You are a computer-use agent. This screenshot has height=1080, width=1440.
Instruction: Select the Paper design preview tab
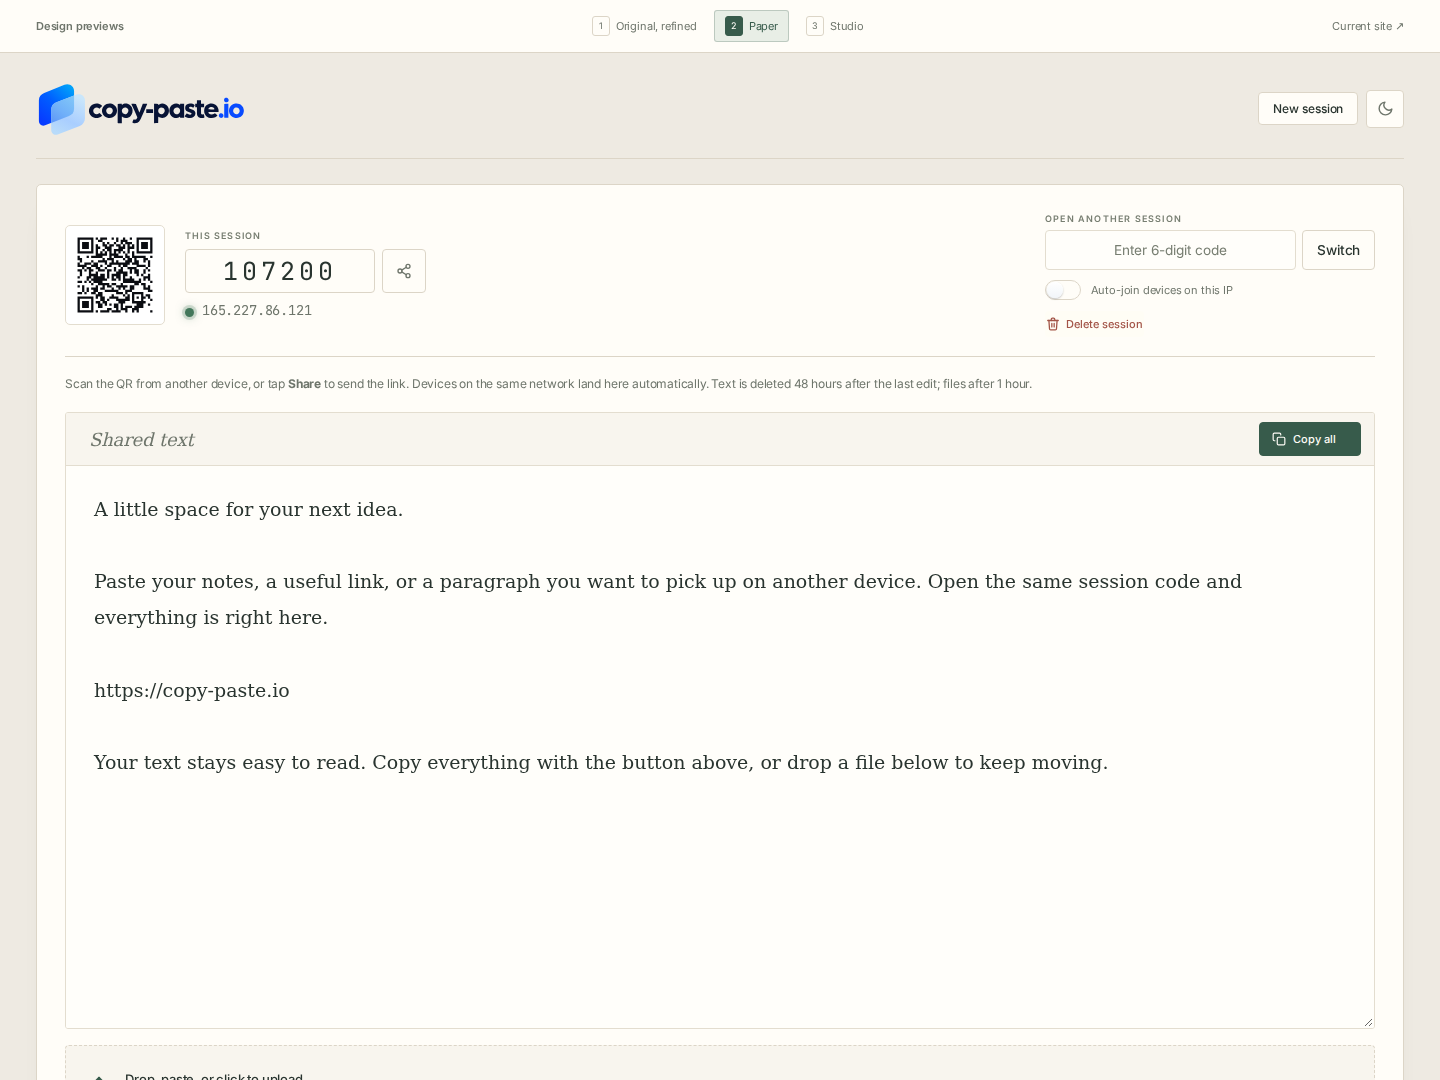point(751,26)
